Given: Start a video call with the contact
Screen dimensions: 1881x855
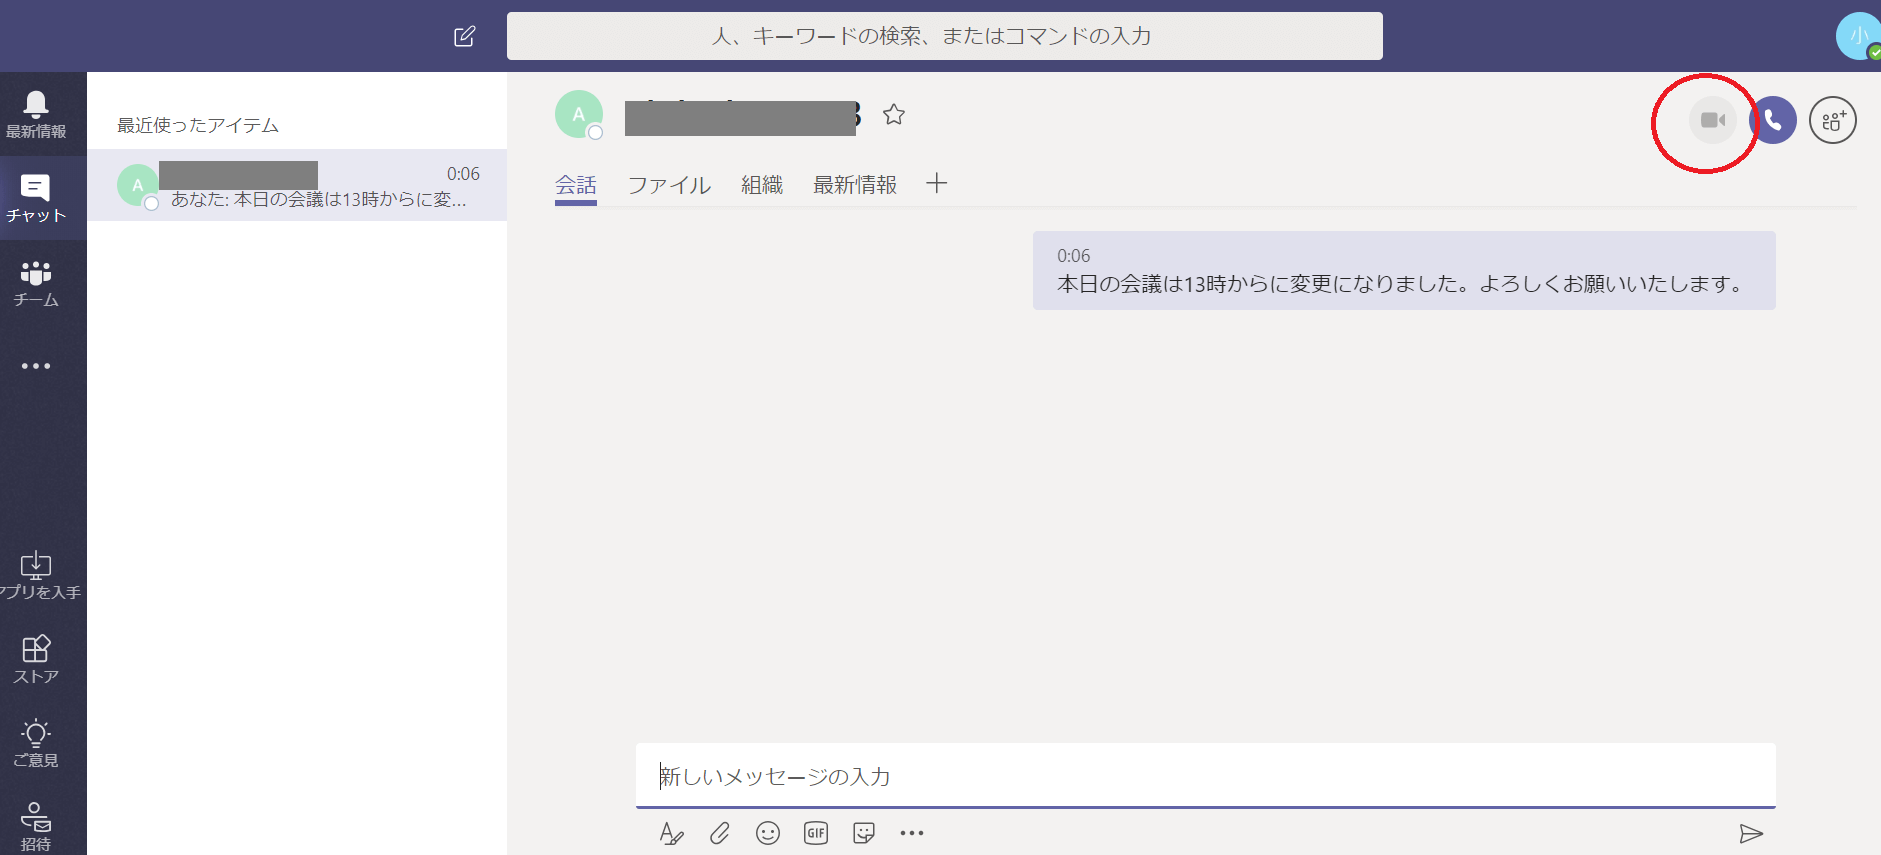Looking at the screenshot, I should click(1713, 120).
